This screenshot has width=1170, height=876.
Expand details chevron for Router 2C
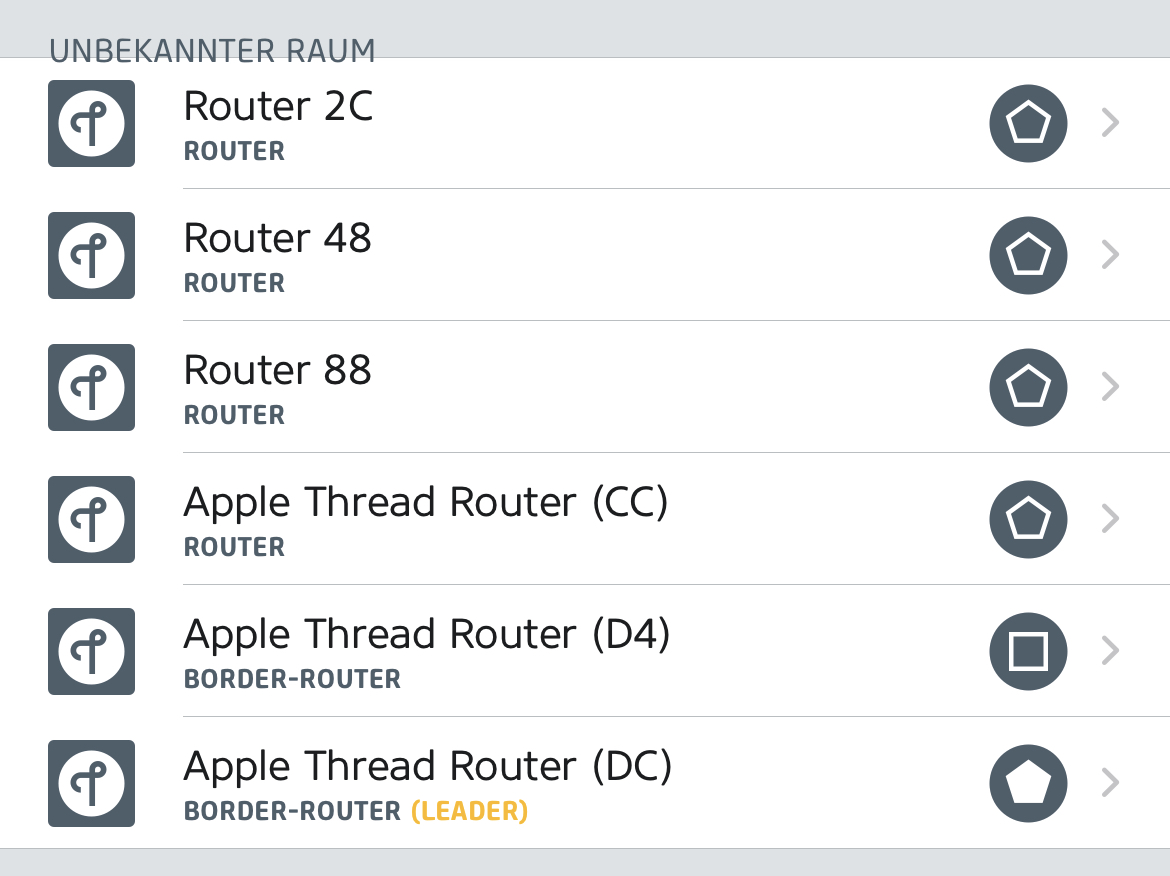(x=1109, y=123)
